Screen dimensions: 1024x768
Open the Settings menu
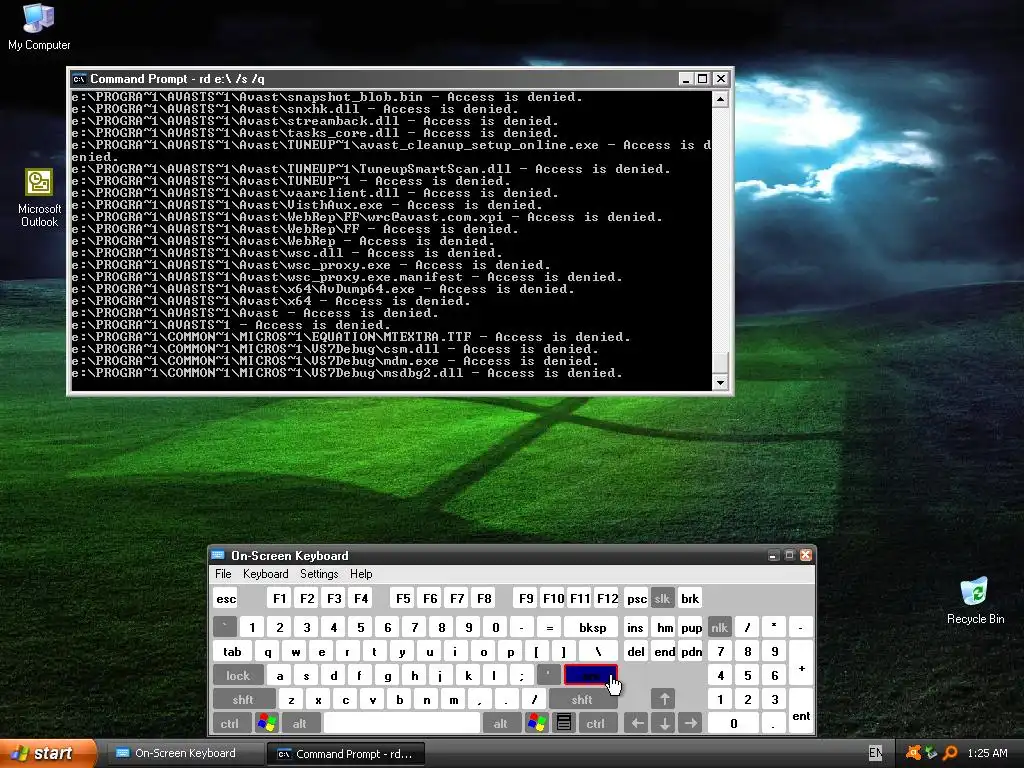click(x=319, y=573)
